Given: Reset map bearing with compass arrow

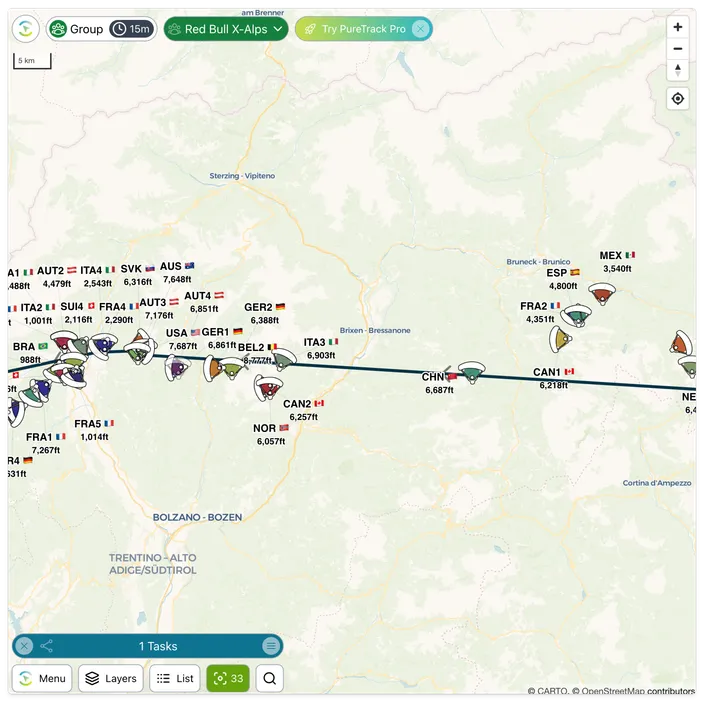Looking at the screenshot, I should coord(678,70).
